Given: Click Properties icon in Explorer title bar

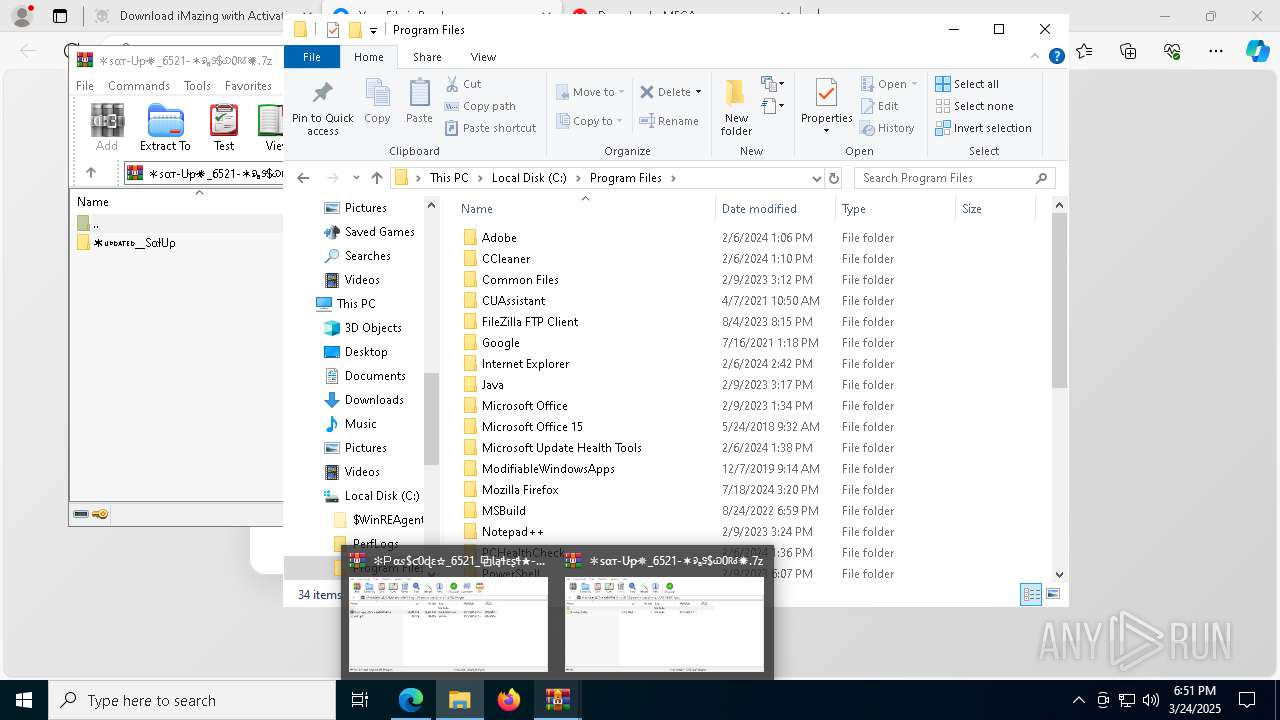Looking at the screenshot, I should click(x=333, y=30).
